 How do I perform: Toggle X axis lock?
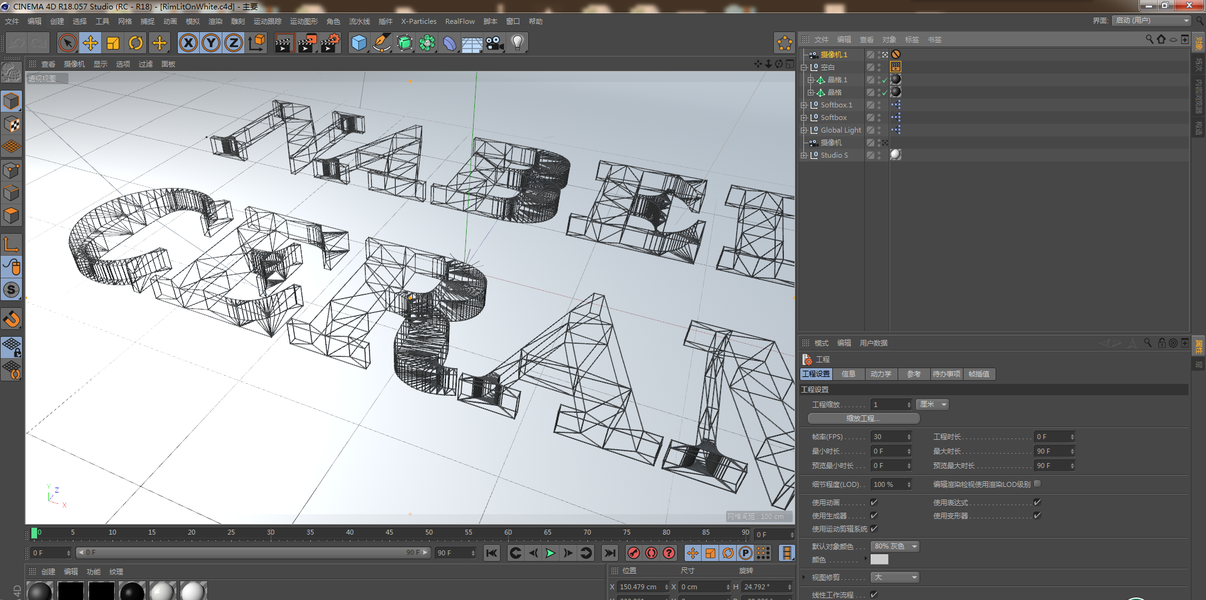[x=188, y=43]
